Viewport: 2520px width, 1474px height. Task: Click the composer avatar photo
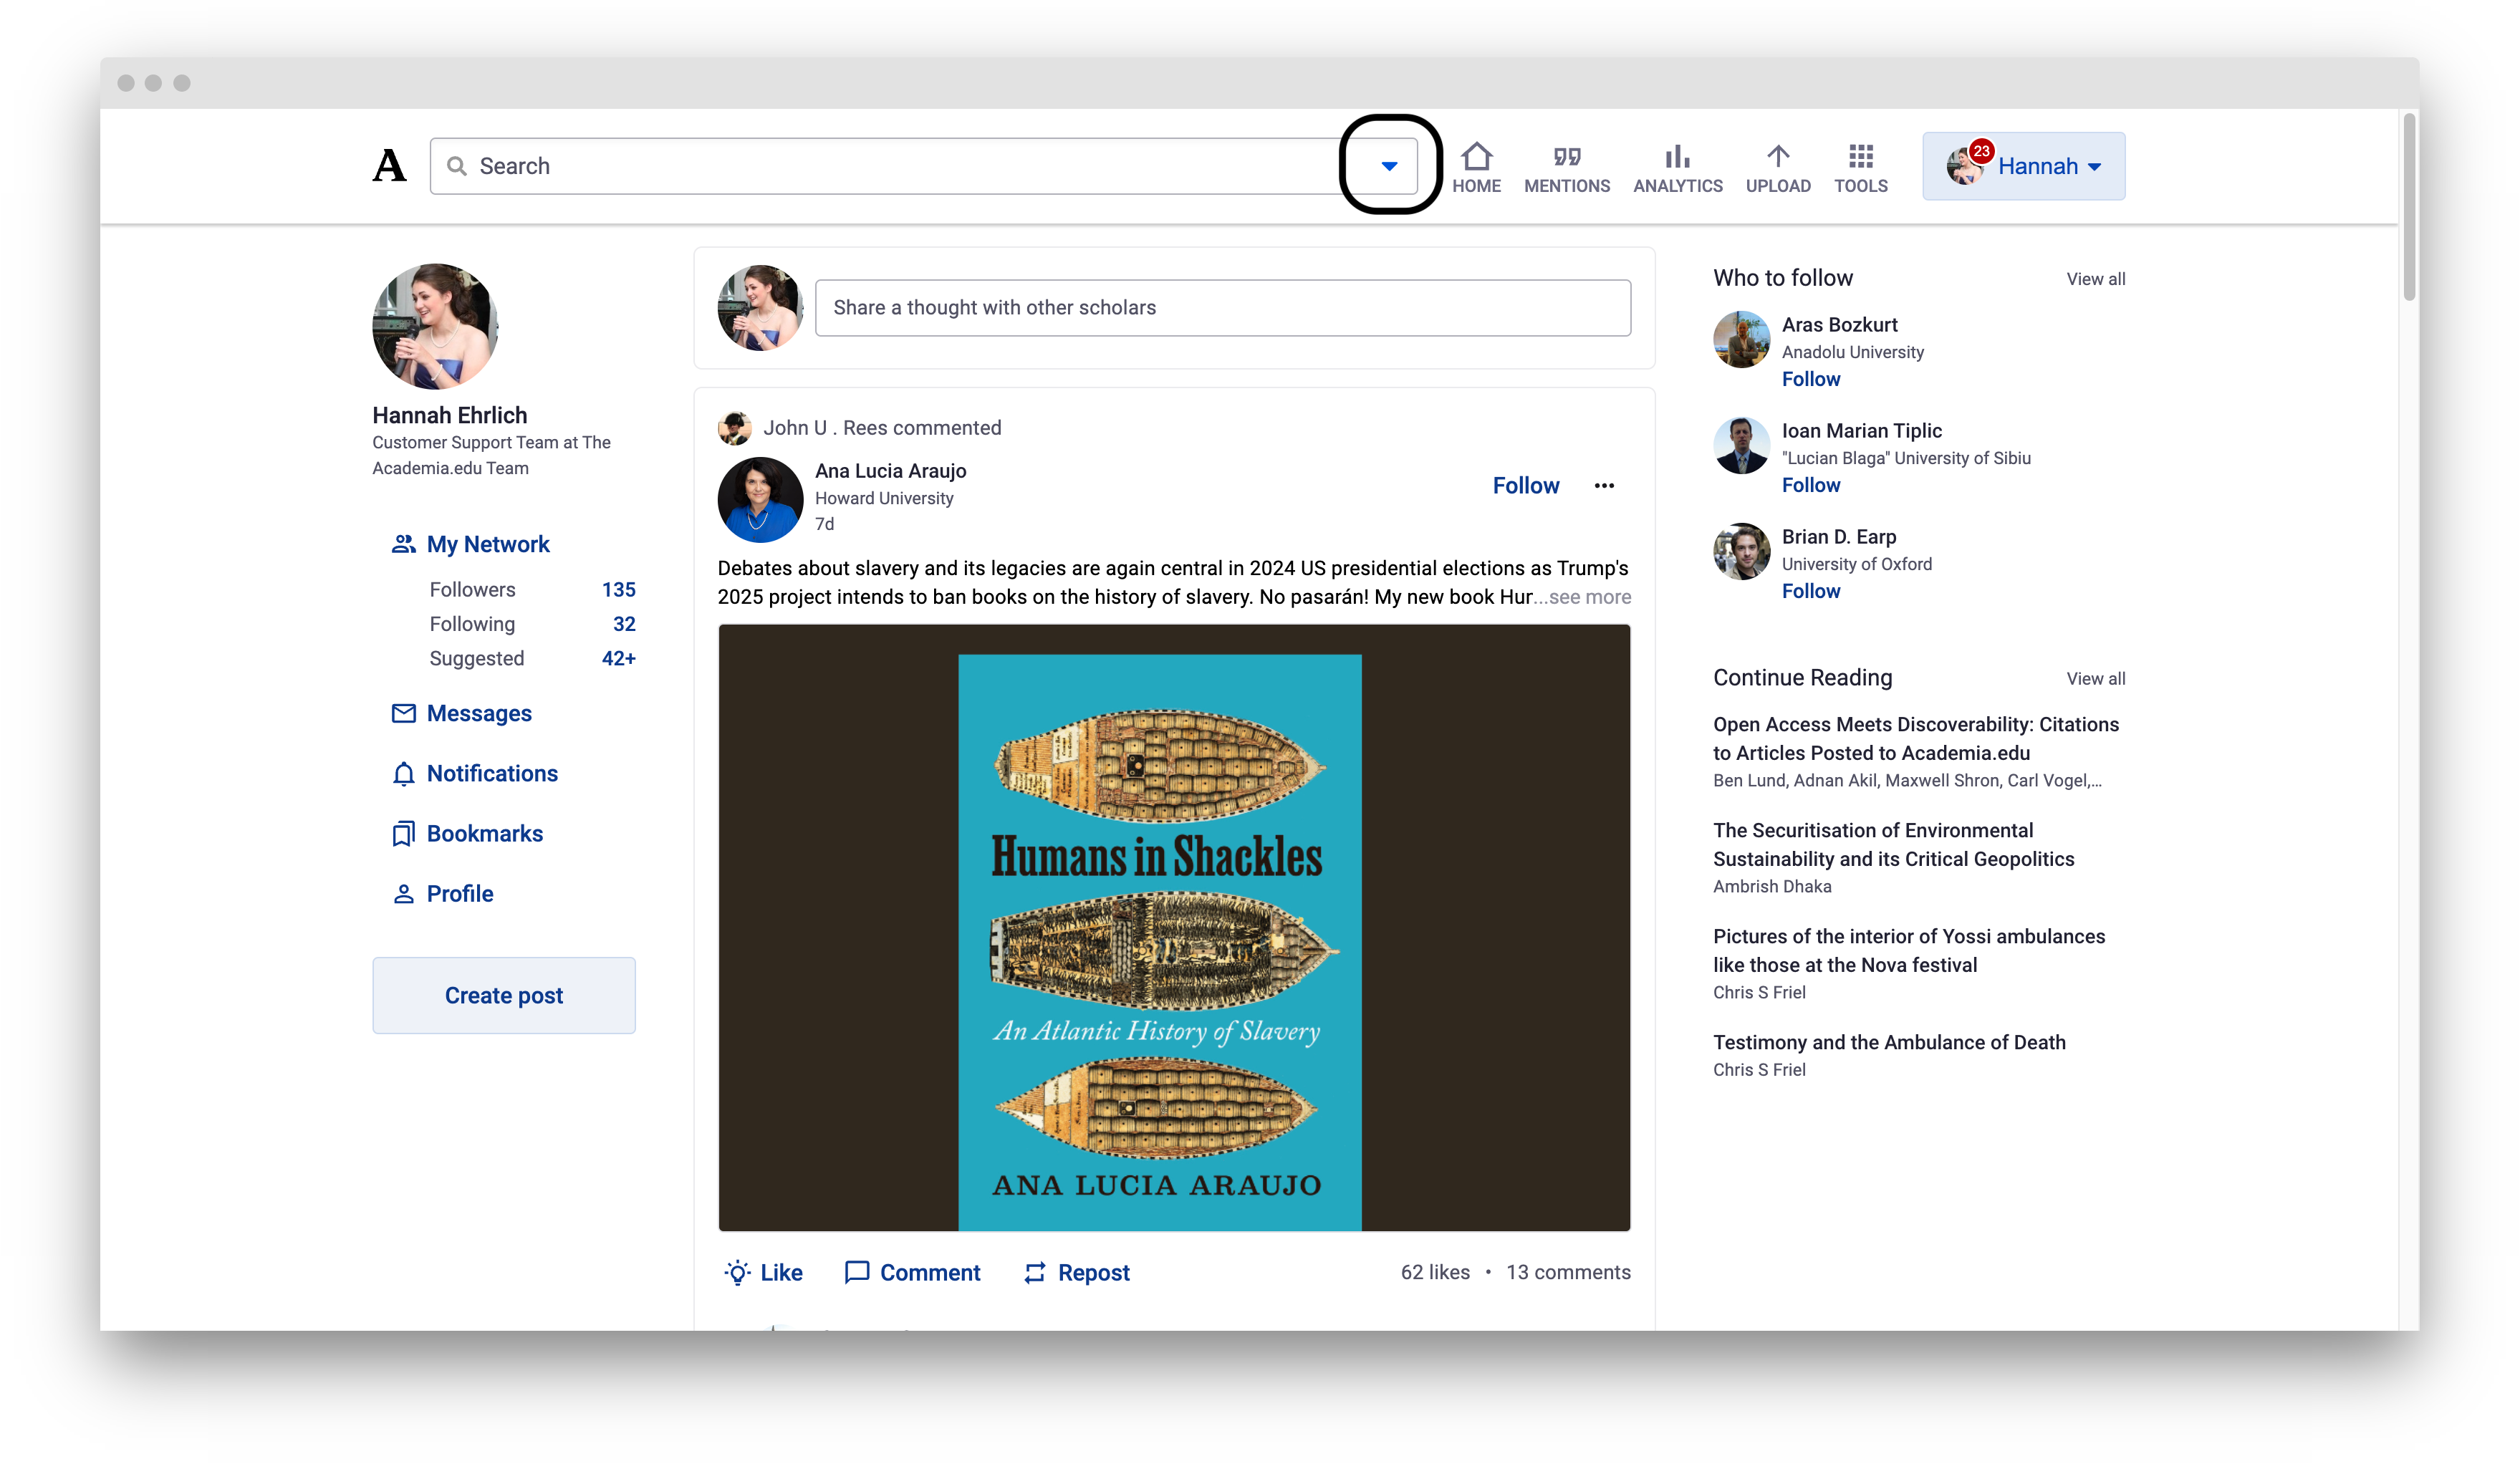(760, 308)
